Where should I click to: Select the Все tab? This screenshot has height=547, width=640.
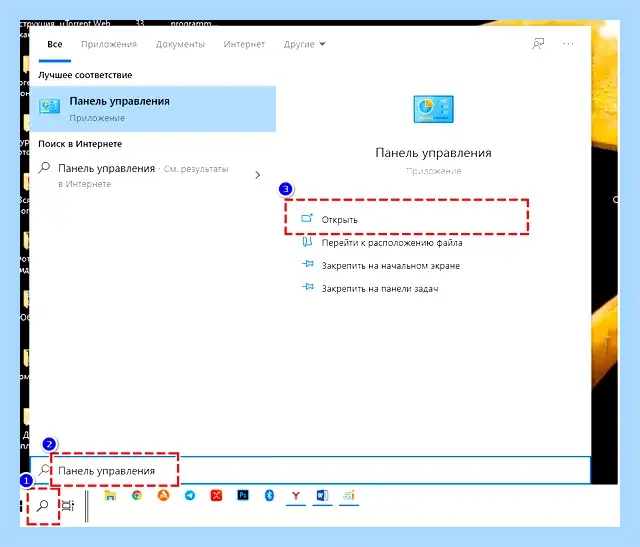55,44
